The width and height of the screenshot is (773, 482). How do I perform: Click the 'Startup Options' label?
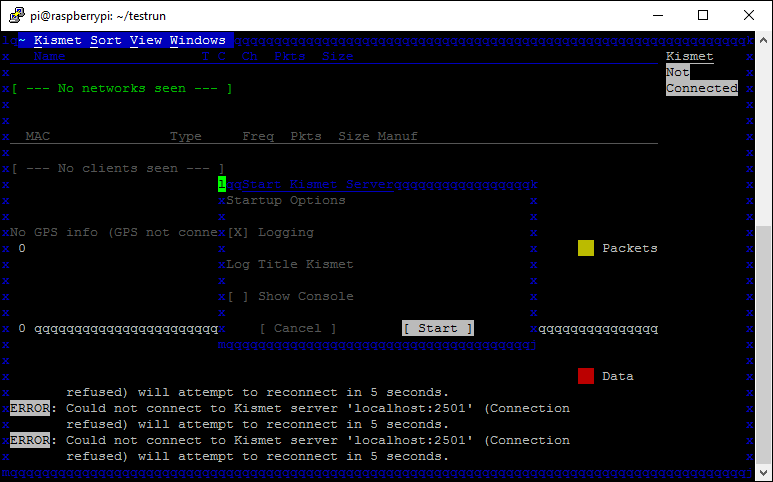pos(286,200)
